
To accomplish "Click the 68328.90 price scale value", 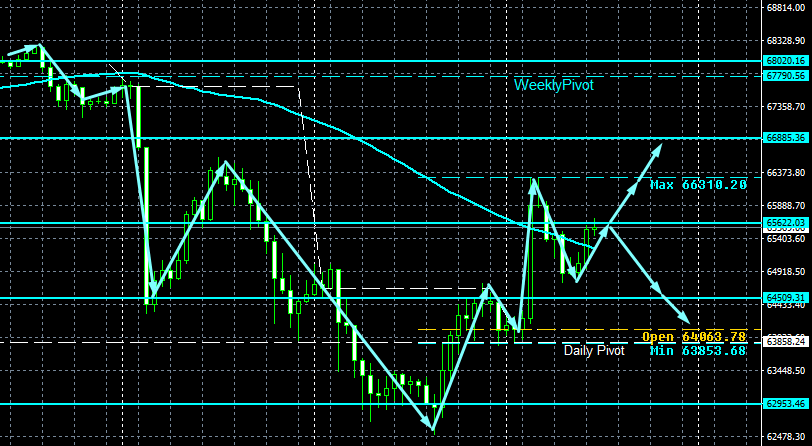I will (x=786, y=40).
